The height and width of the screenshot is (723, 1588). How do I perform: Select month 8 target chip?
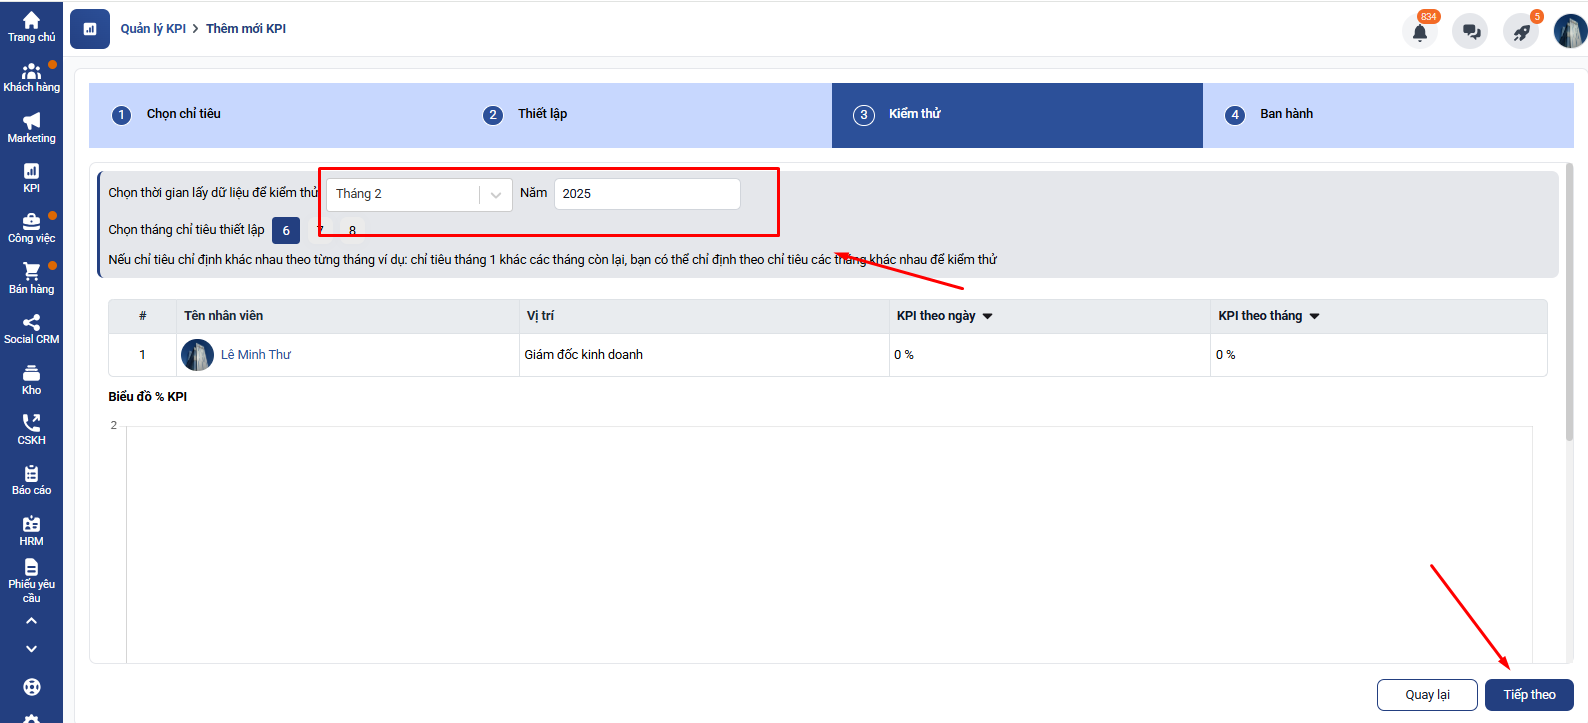352,231
